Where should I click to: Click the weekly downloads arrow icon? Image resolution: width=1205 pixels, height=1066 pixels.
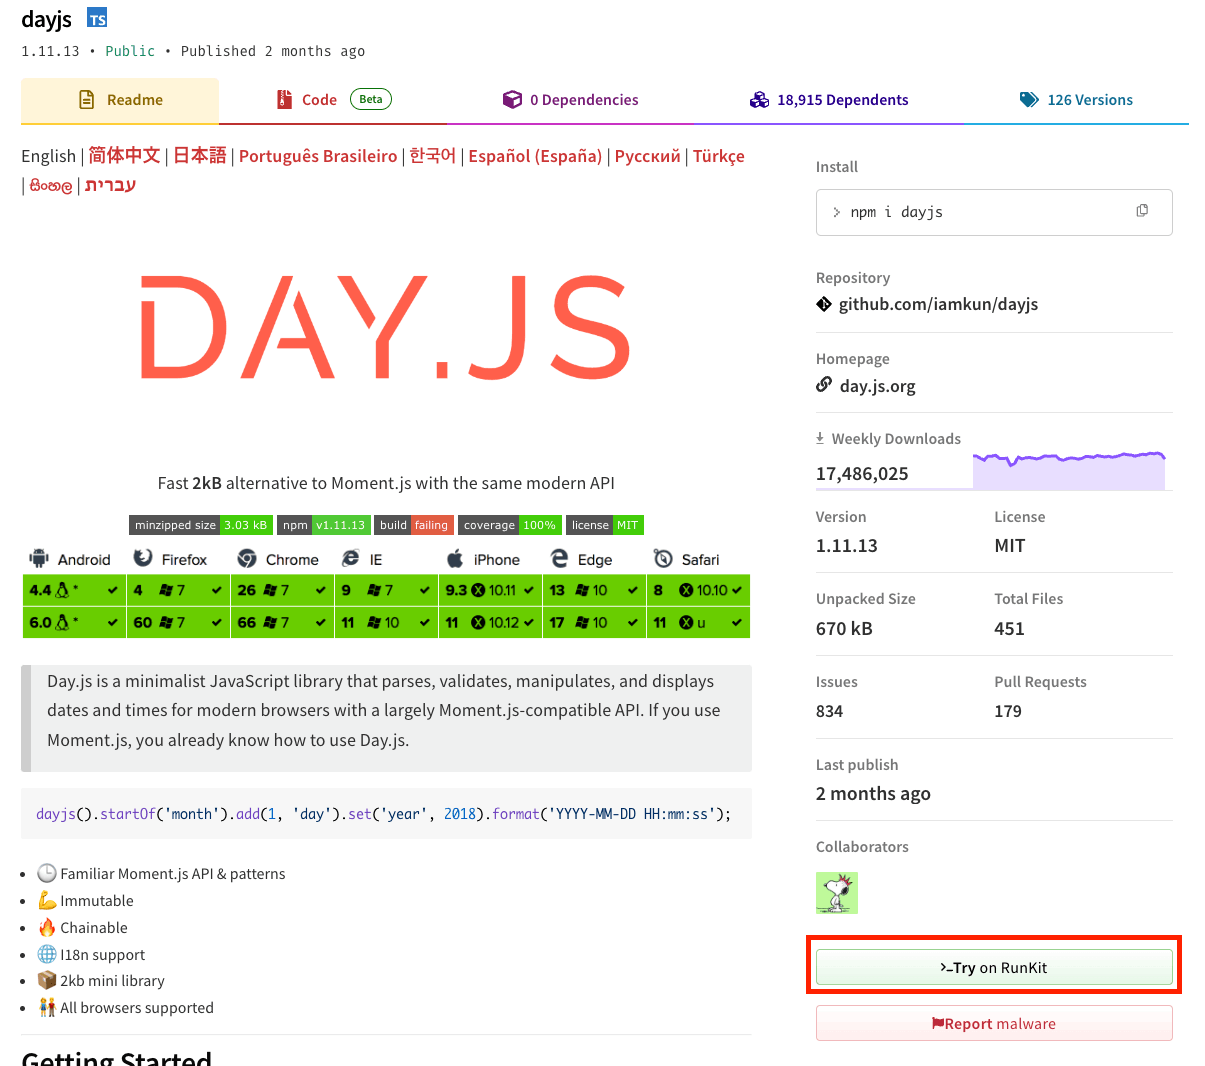point(820,438)
